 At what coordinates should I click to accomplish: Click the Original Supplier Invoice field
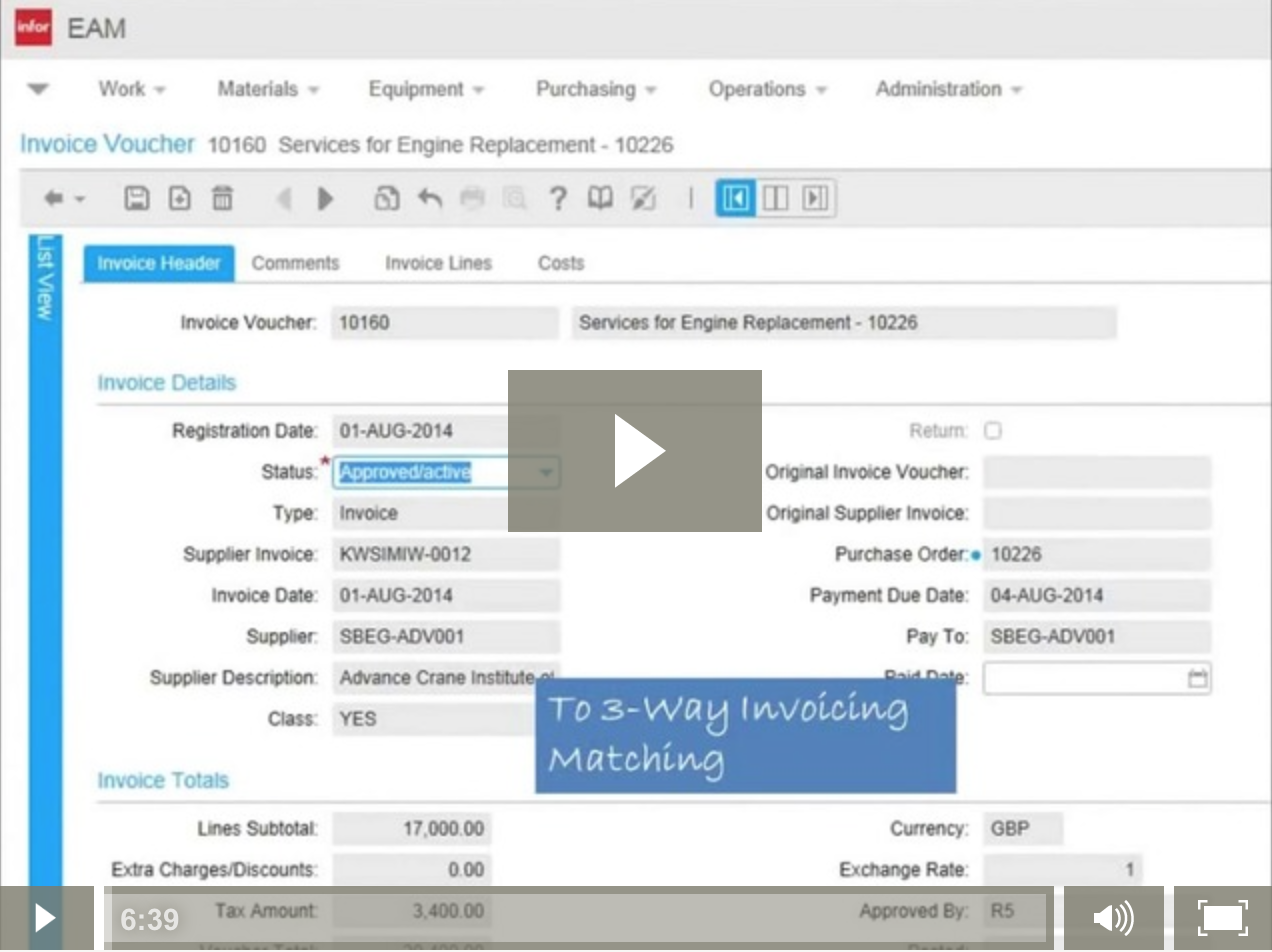(x=1097, y=513)
